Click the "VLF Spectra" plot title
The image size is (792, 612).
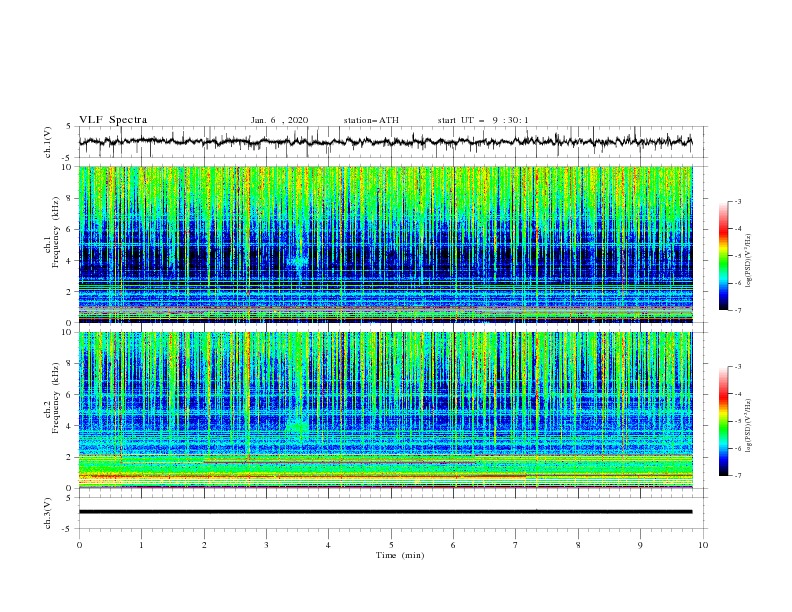point(113,120)
